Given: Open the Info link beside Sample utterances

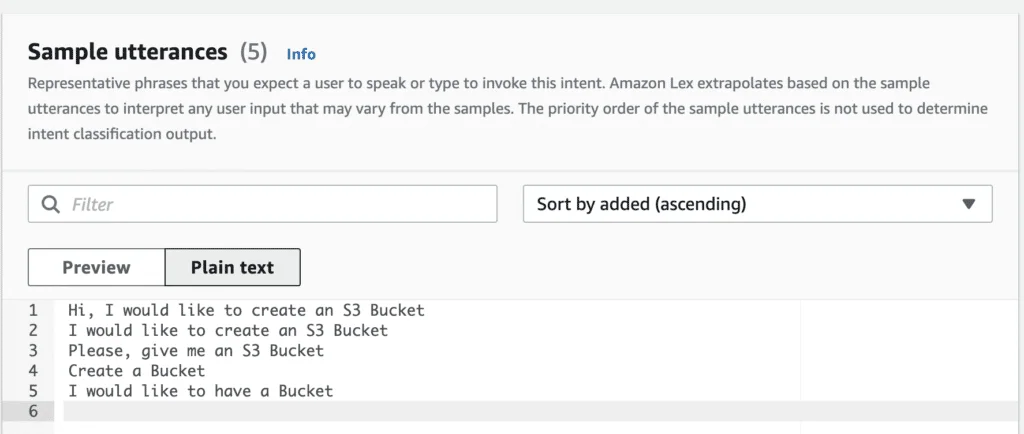Looking at the screenshot, I should point(301,54).
